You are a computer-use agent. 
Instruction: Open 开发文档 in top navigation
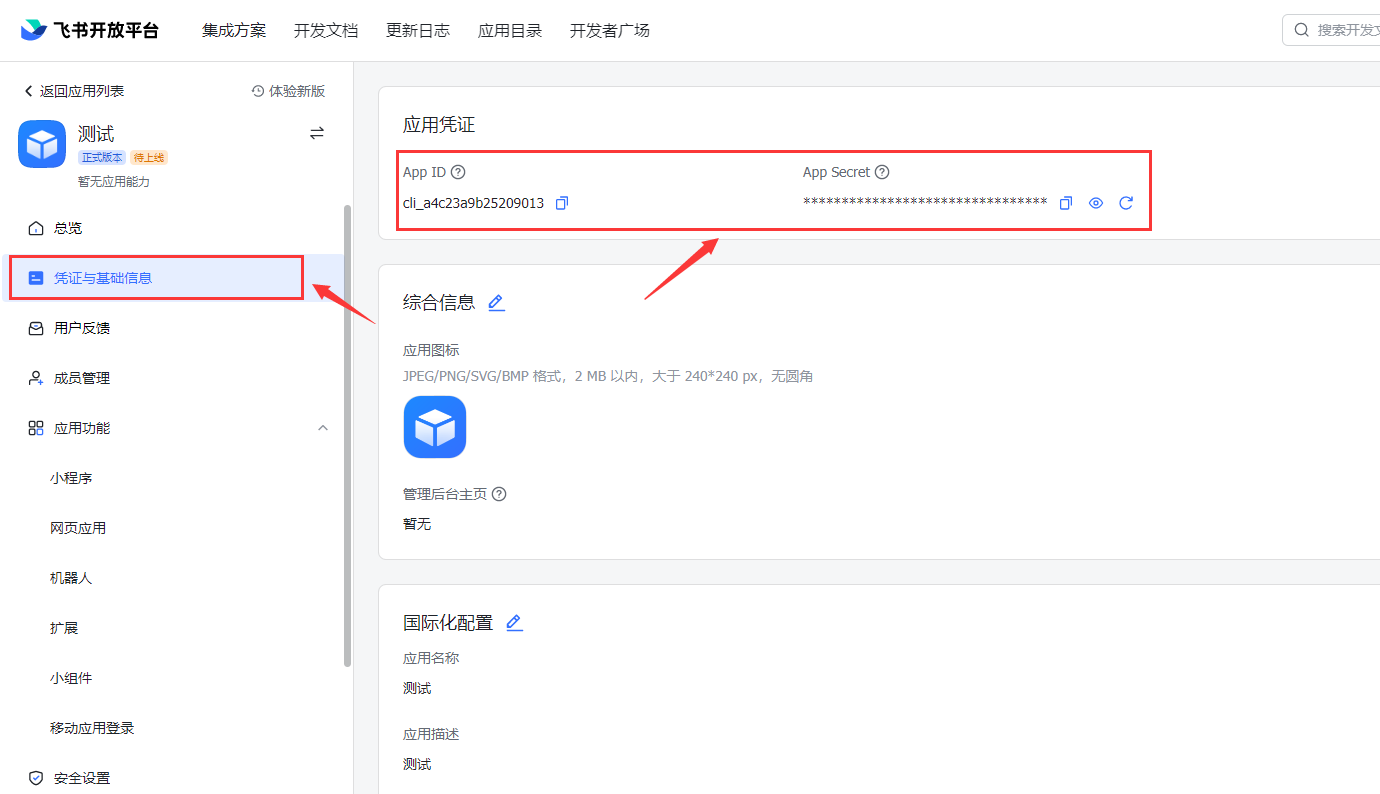tap(326, 30)
